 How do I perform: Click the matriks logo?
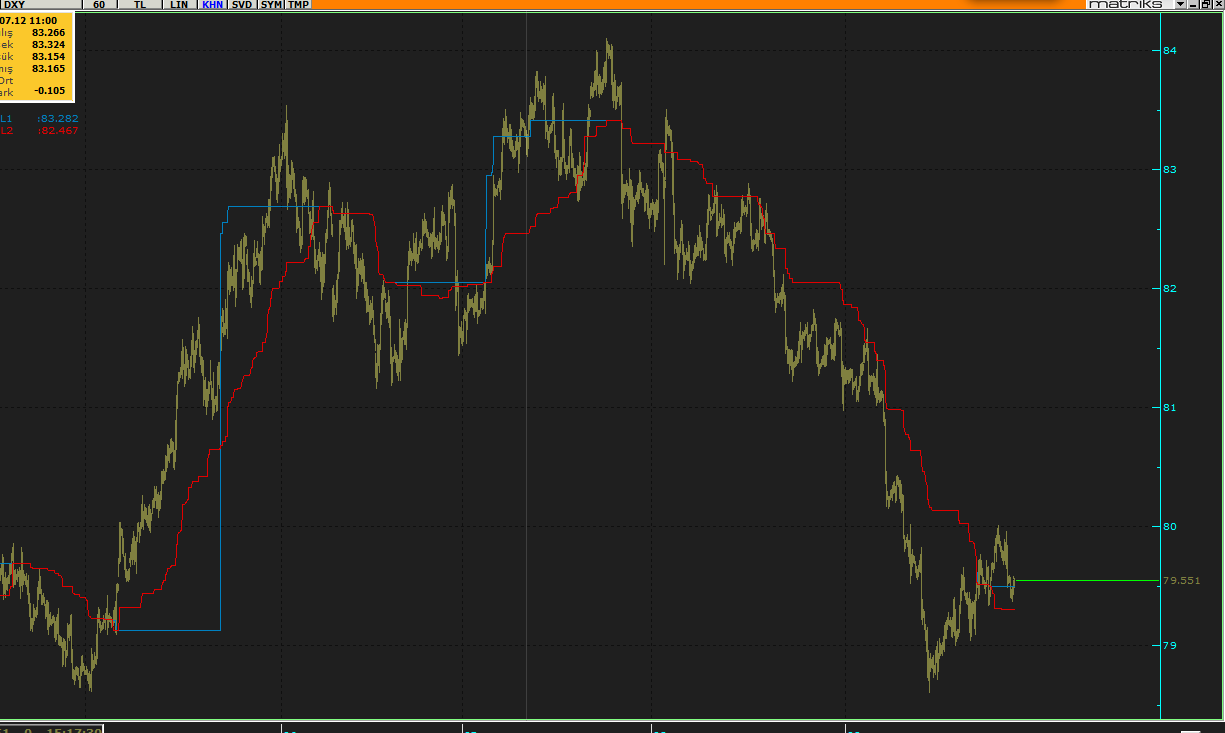tap(1126, 4)
